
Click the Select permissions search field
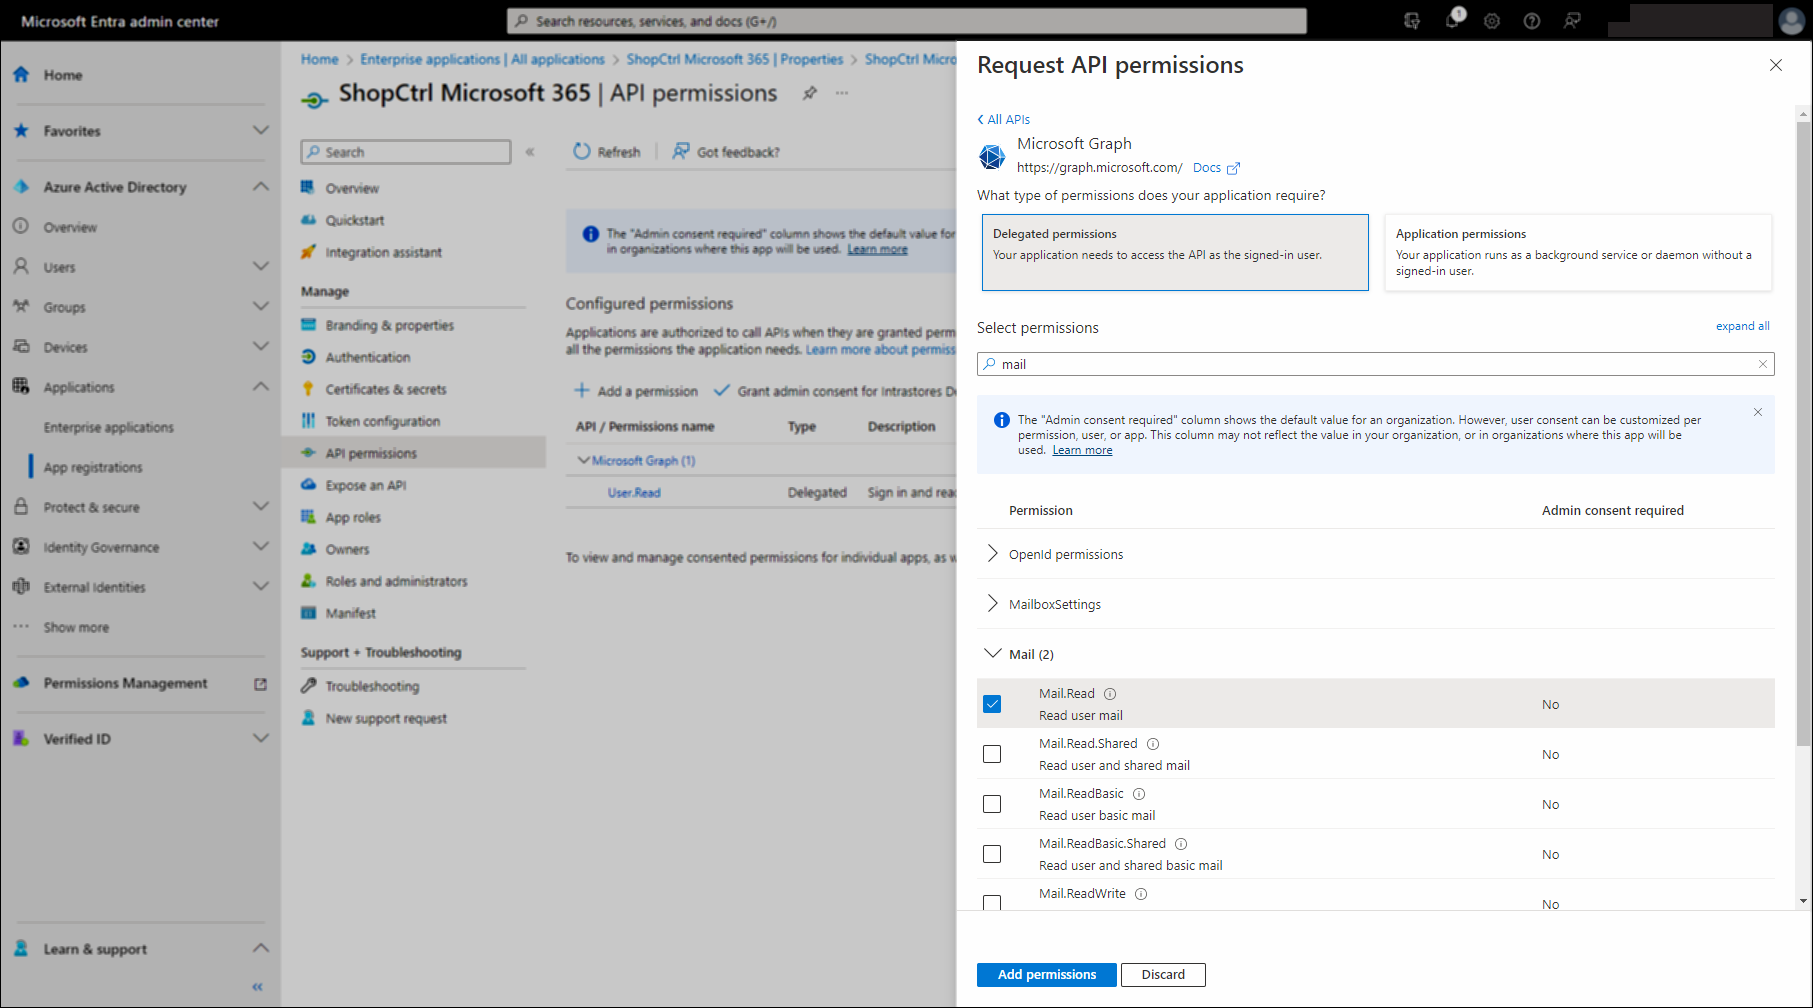click(1376, 364)
